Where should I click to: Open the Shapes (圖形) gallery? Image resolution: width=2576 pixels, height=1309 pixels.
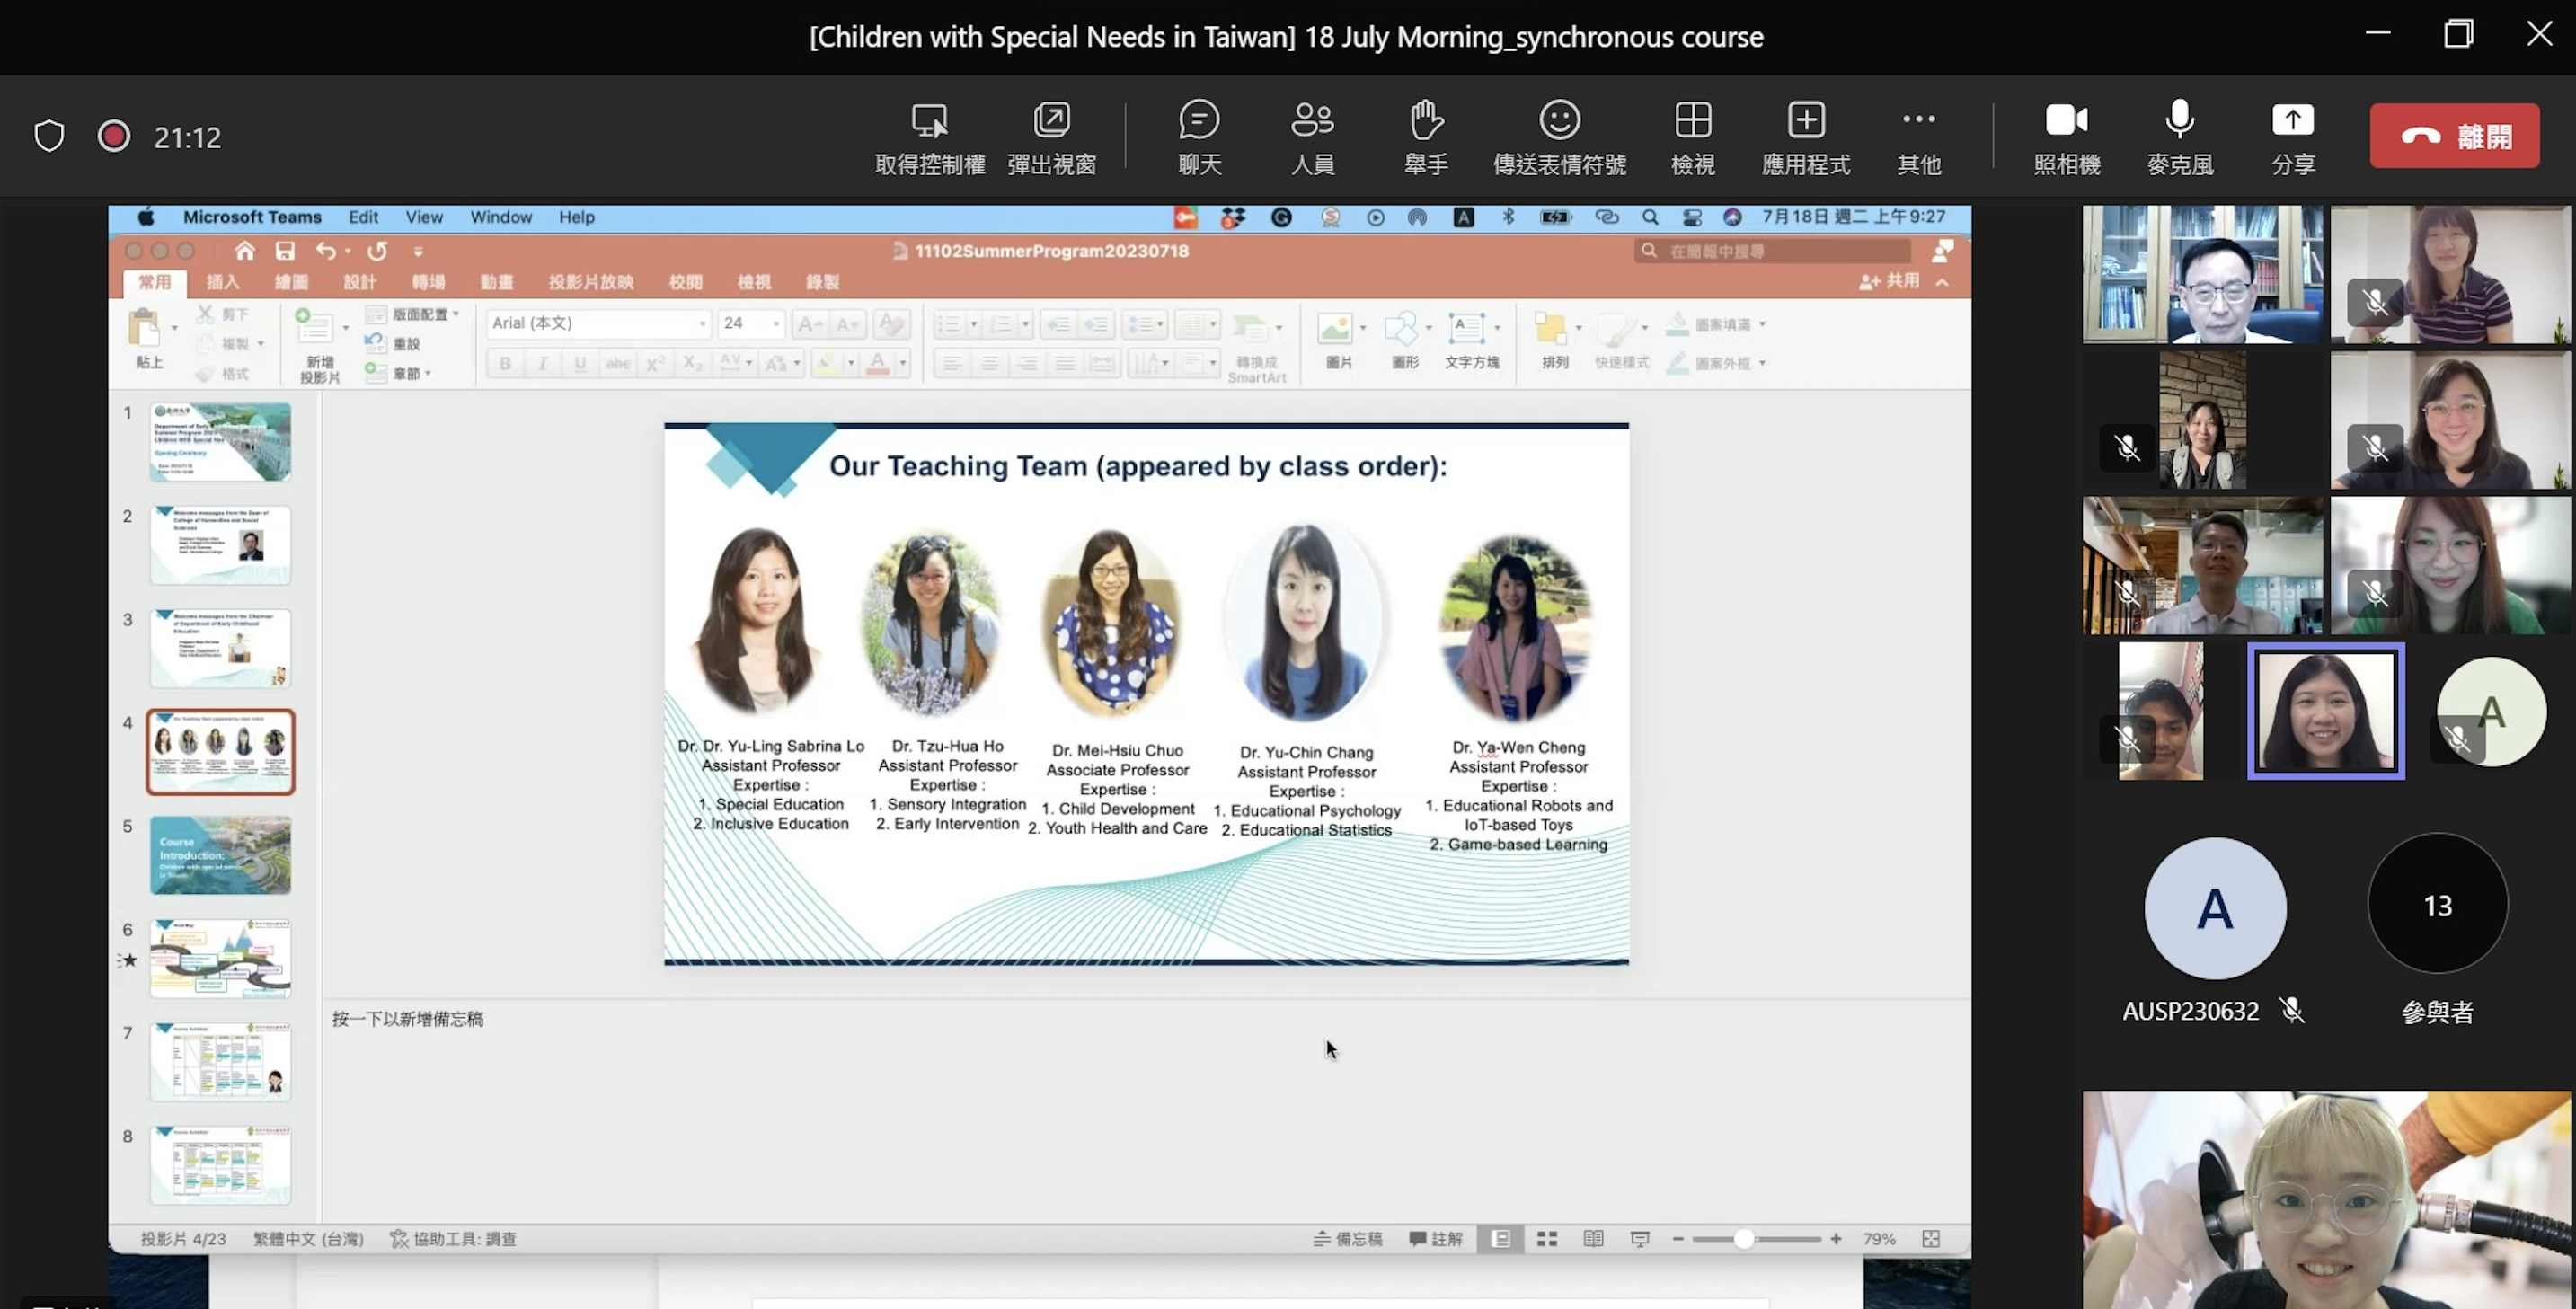(1404, 338)
